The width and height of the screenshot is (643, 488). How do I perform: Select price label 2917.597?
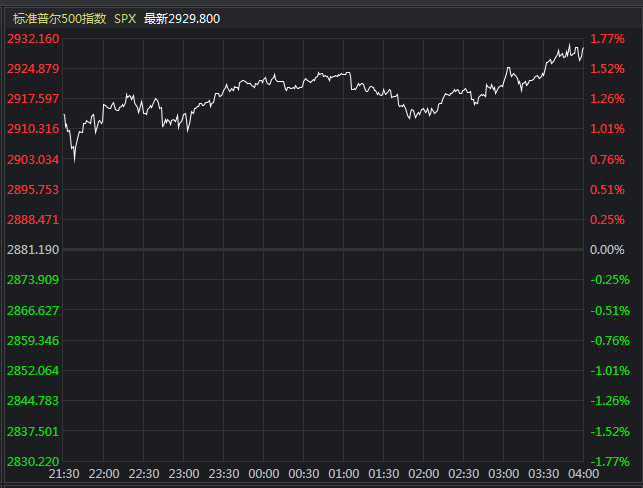coord(33,98)
